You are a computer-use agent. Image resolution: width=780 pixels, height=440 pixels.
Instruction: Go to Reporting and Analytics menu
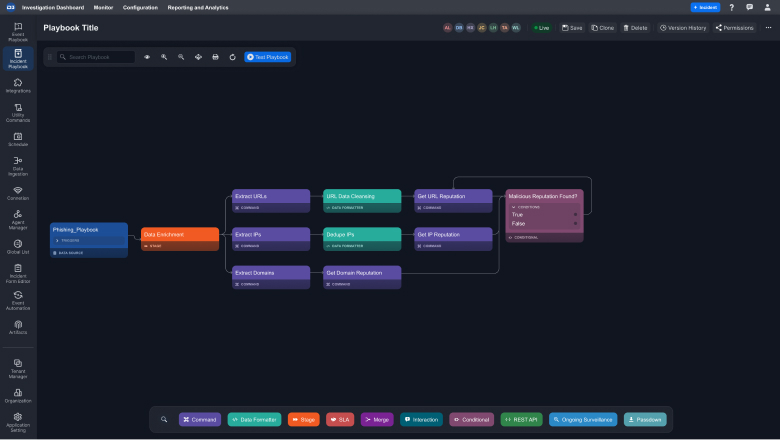point(196,7)
